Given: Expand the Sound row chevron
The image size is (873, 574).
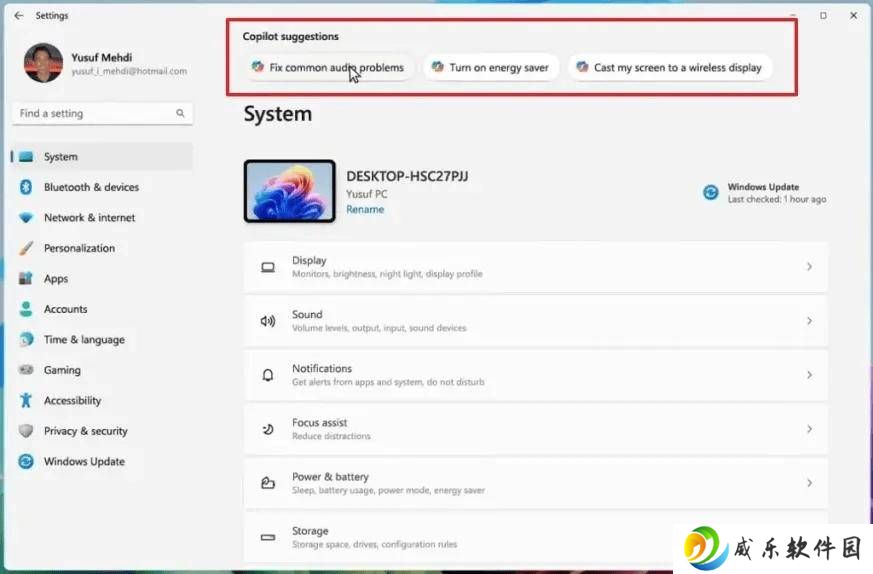Looking at the screenshot, I should tap(809, 321).
